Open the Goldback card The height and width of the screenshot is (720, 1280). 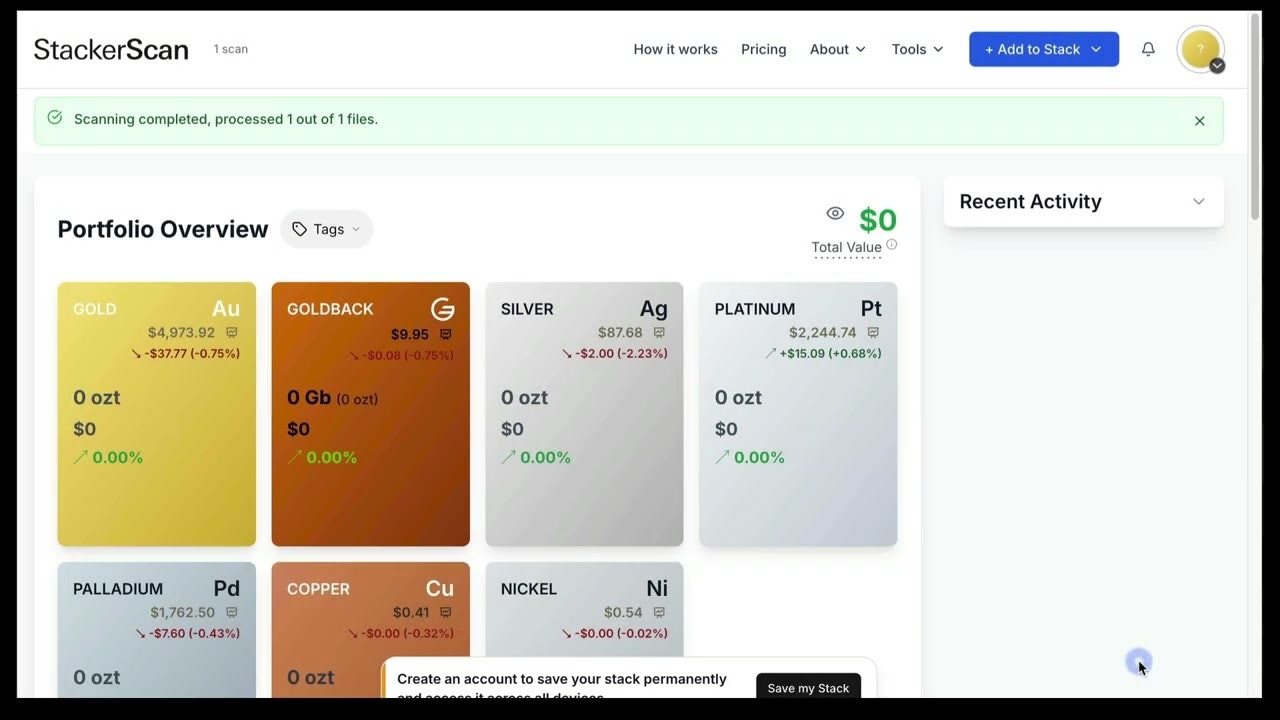[371, 414]
